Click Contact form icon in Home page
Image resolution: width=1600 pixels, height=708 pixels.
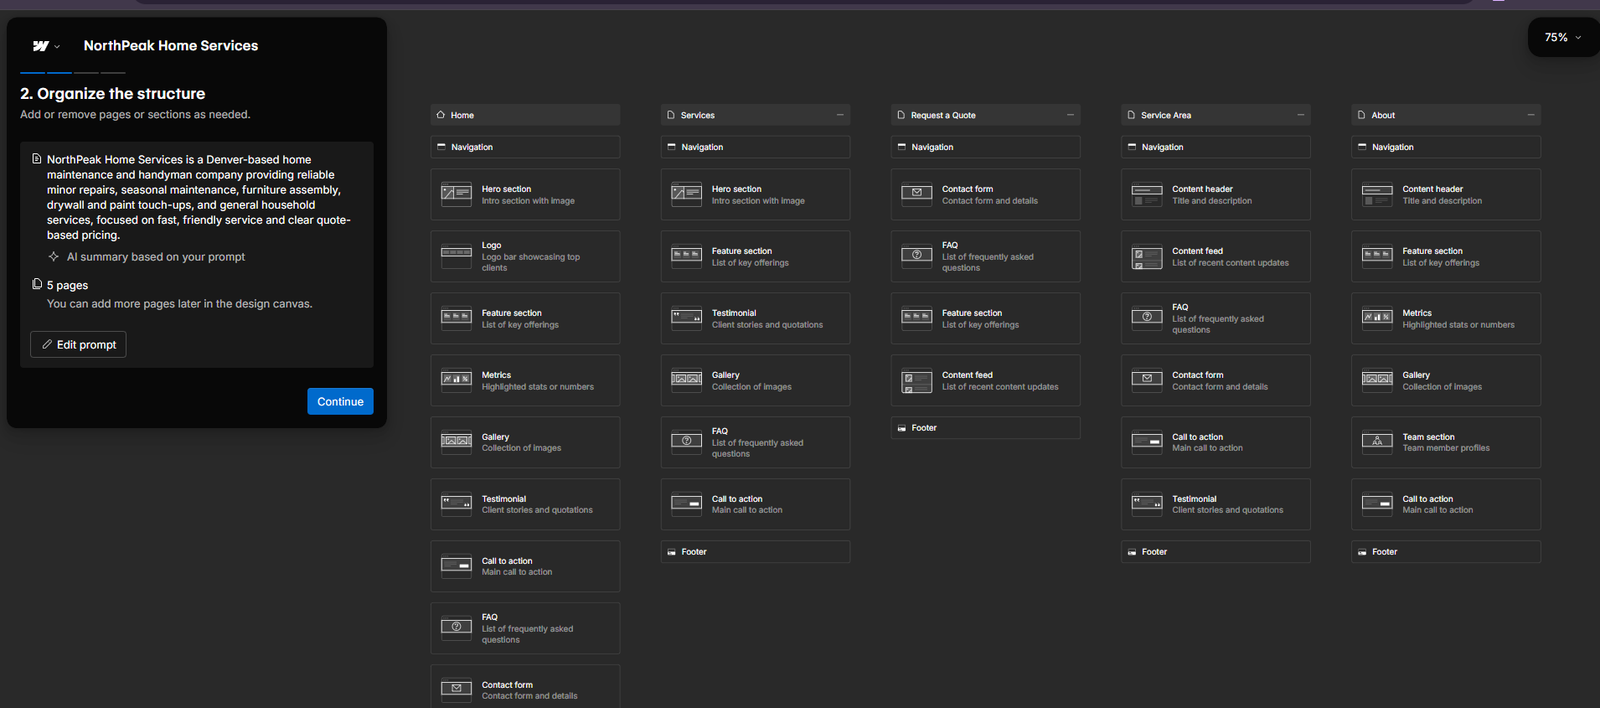(456, 690)
